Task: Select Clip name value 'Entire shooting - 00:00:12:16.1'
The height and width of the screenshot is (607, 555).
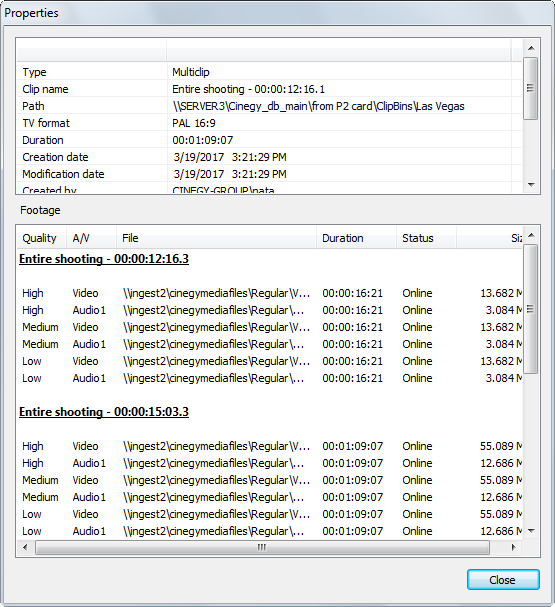Action: pyautogui.click(x=248, y=89)
